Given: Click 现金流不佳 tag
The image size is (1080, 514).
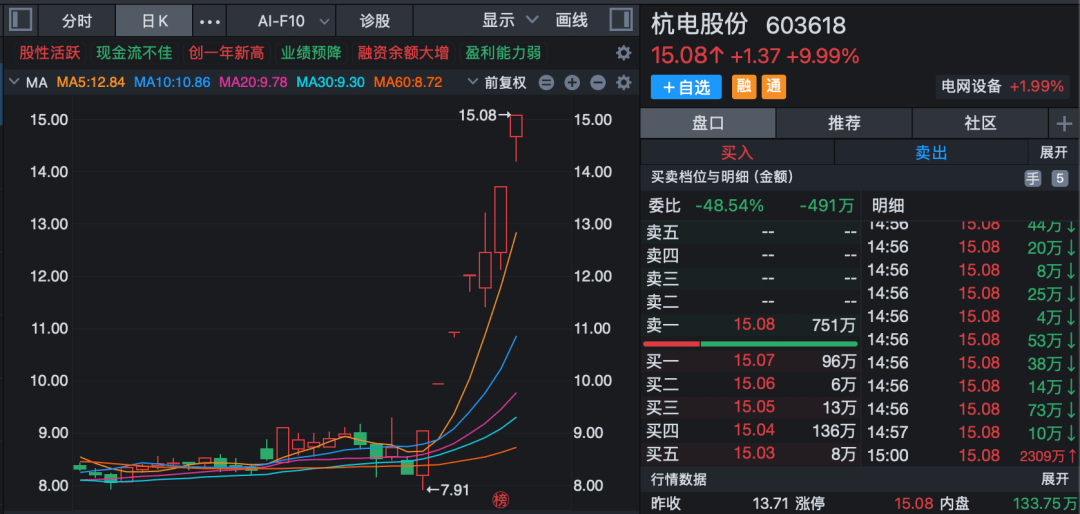Looking at the screenshot, I should tap(134, 53).
